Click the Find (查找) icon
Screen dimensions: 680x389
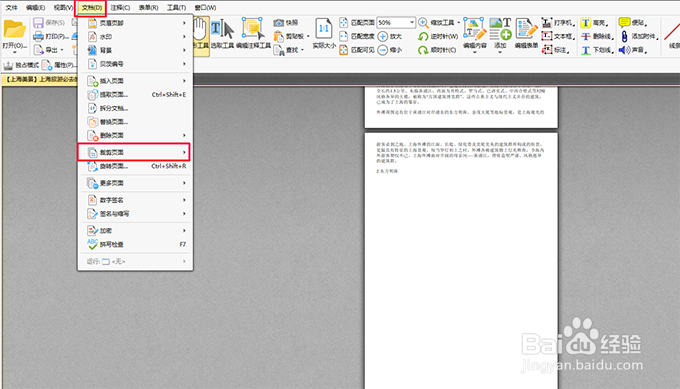tap(278, 50)
